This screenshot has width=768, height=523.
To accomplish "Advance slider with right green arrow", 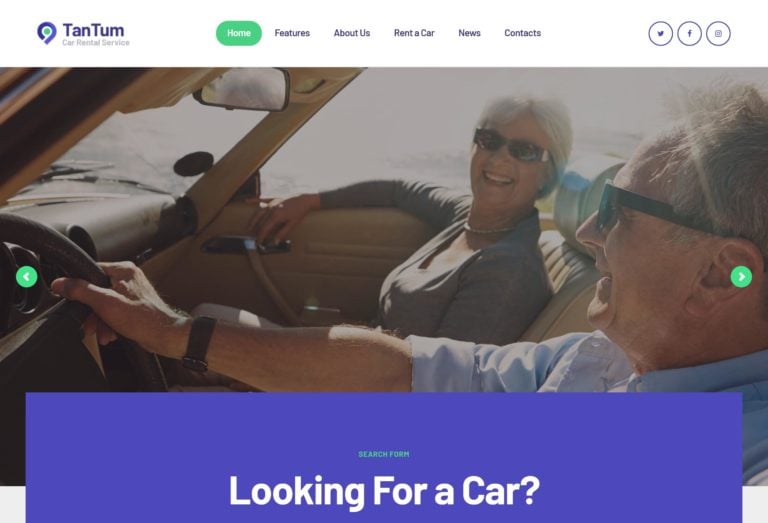I will click(741, 277).
